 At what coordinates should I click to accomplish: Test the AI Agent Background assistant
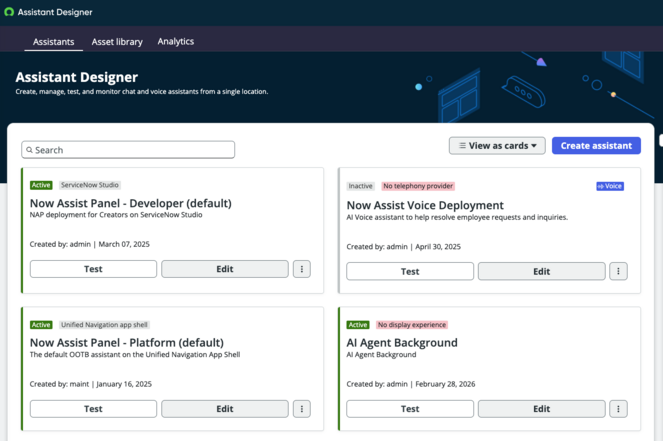(410, 409)
